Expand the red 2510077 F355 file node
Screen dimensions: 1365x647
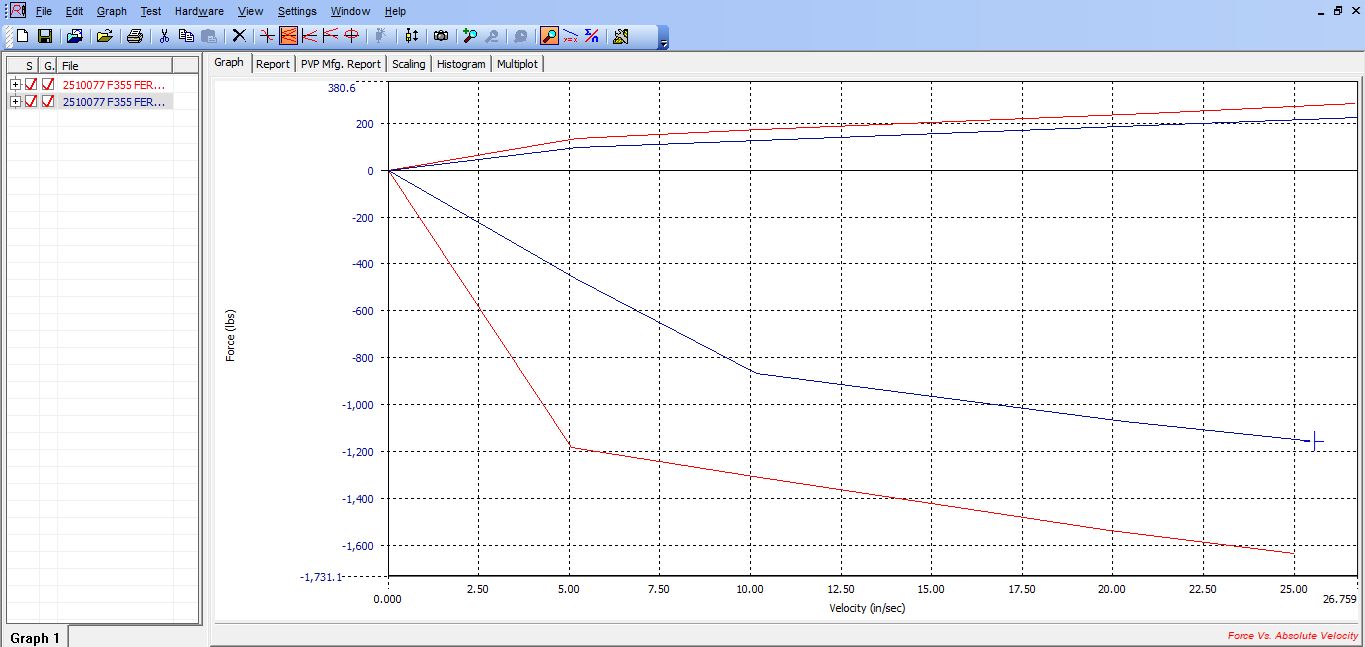(15, 85)
